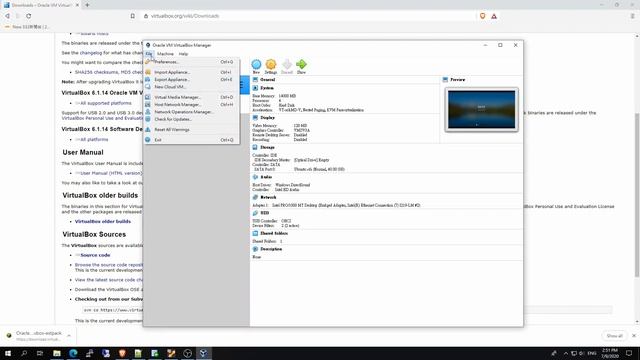Open the Shared folders section heading
The image size is (640, 360).
(274, 233)
